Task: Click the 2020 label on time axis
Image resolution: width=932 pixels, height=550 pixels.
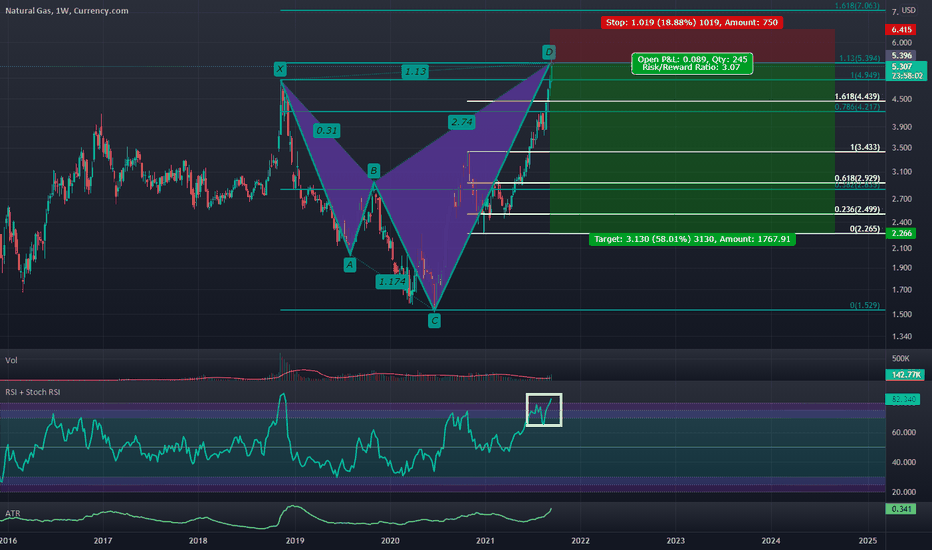Action: [390, 541]
